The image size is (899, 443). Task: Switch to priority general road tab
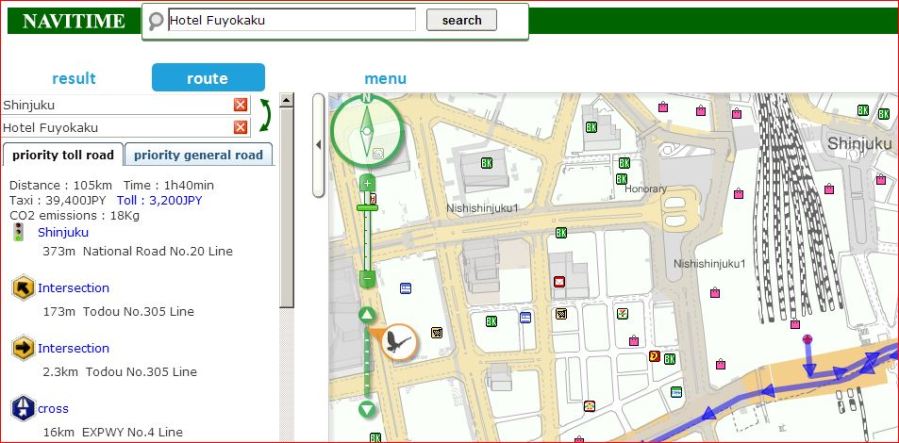(198, 155)
